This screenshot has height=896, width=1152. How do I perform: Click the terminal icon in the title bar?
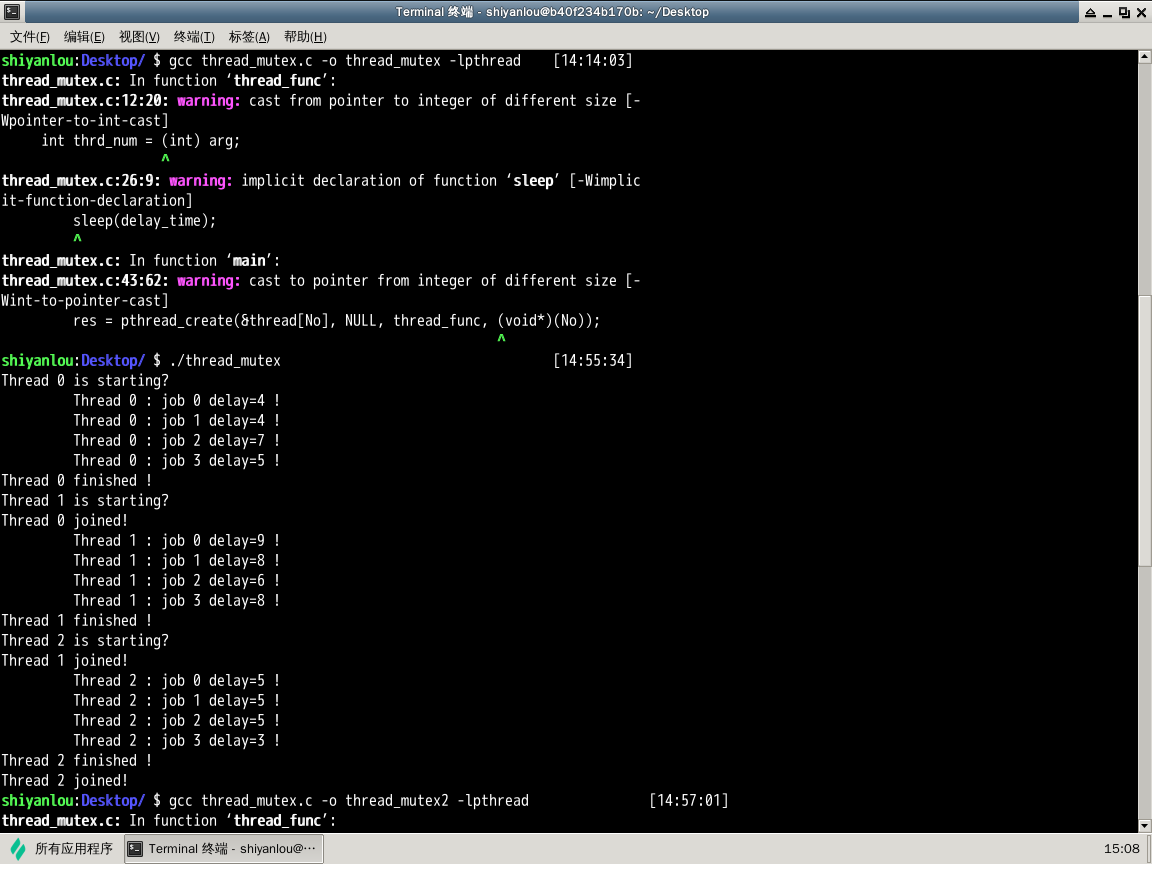click(9, 12)
